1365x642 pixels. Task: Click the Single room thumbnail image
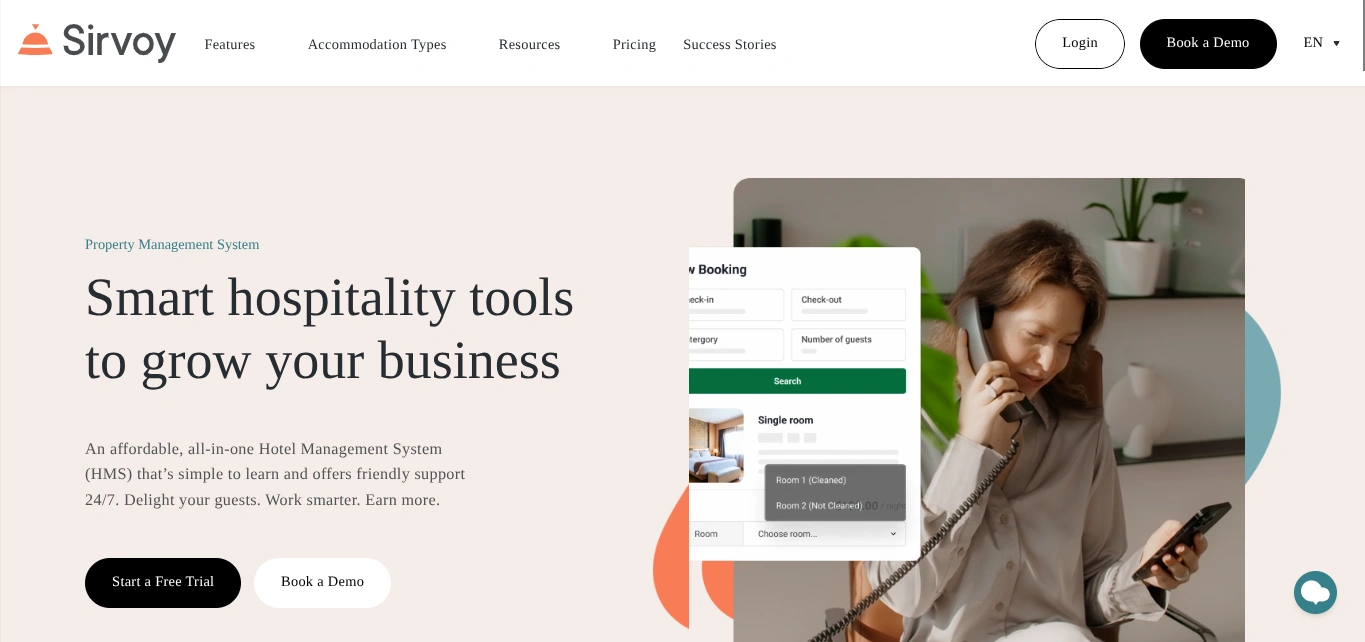coord(716,445)
